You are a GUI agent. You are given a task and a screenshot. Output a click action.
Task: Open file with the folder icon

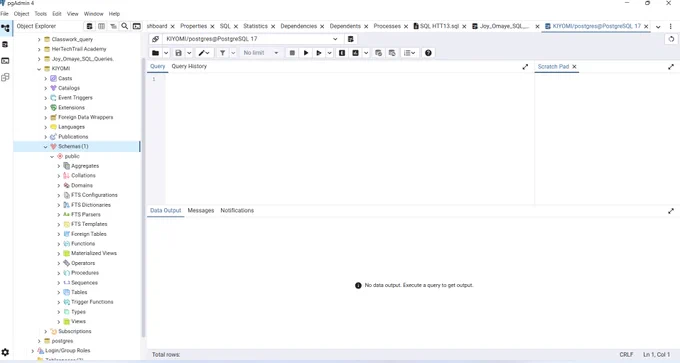(x=155, y=53)
